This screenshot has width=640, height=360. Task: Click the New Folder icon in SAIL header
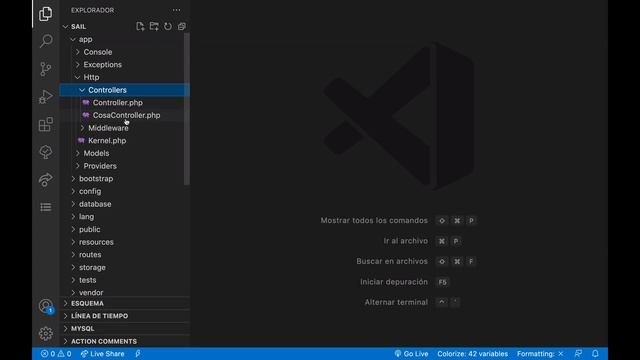tap(154, 27)
